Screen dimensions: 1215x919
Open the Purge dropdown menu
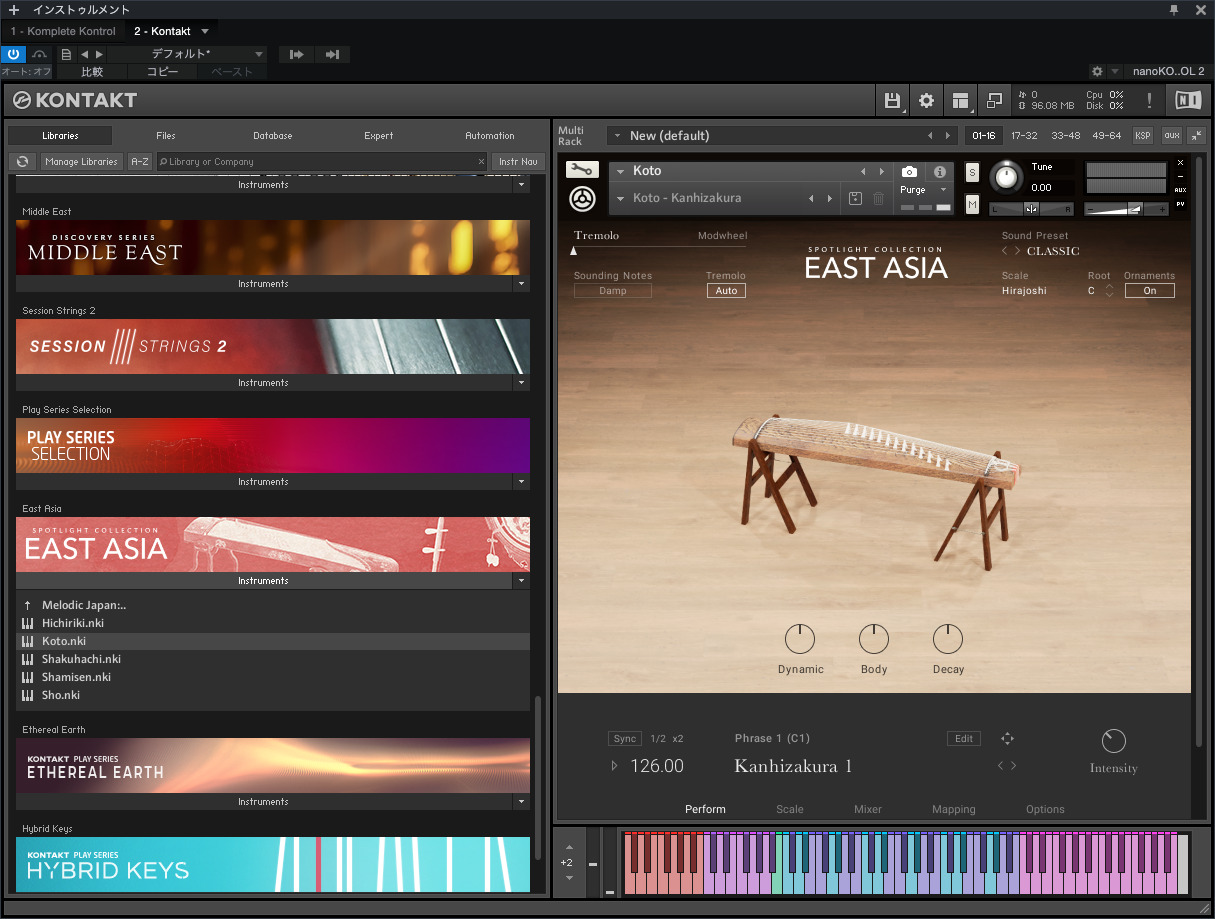coord(943,190)
